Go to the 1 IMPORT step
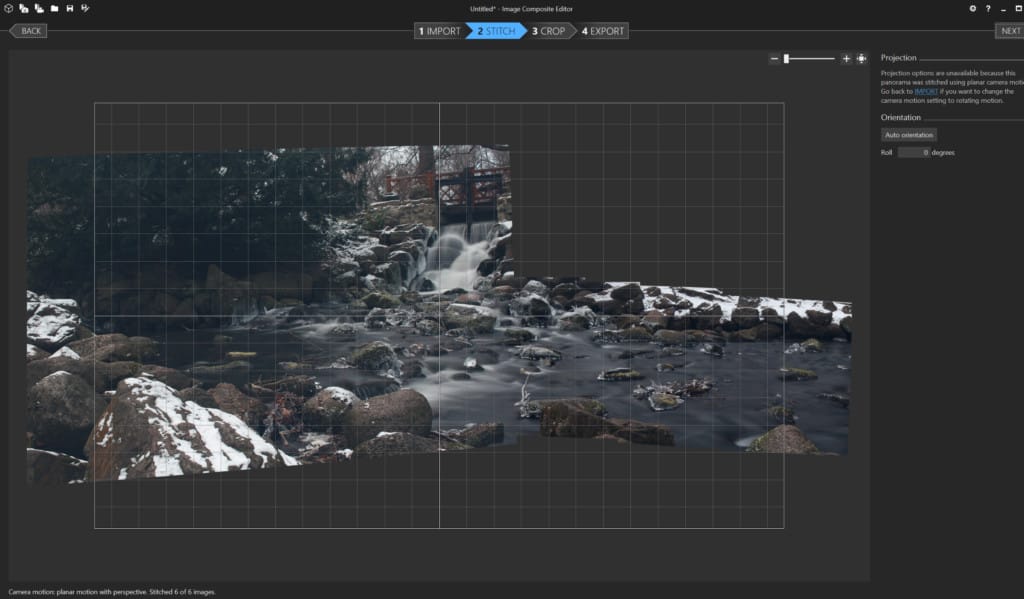 440,31
